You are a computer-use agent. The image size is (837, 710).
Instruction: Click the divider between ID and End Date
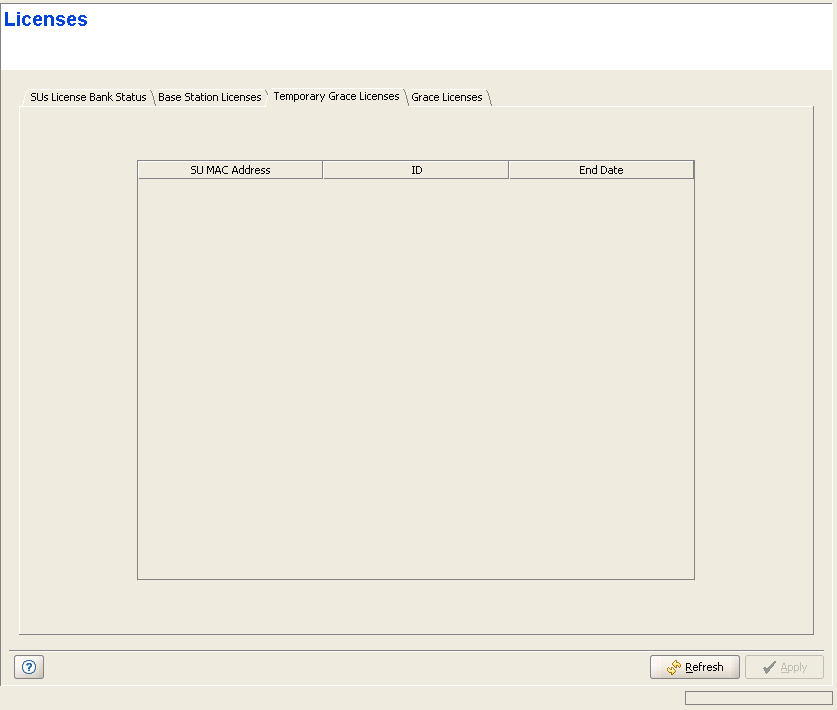[x=508, y=170]
